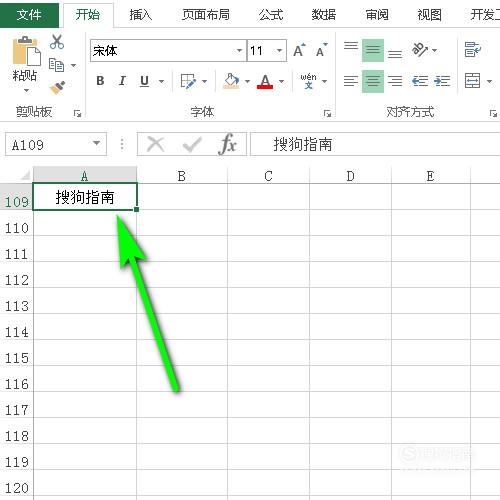500x500 pixels.
Task: Apply fill color bucket
Action: point(231,81)
